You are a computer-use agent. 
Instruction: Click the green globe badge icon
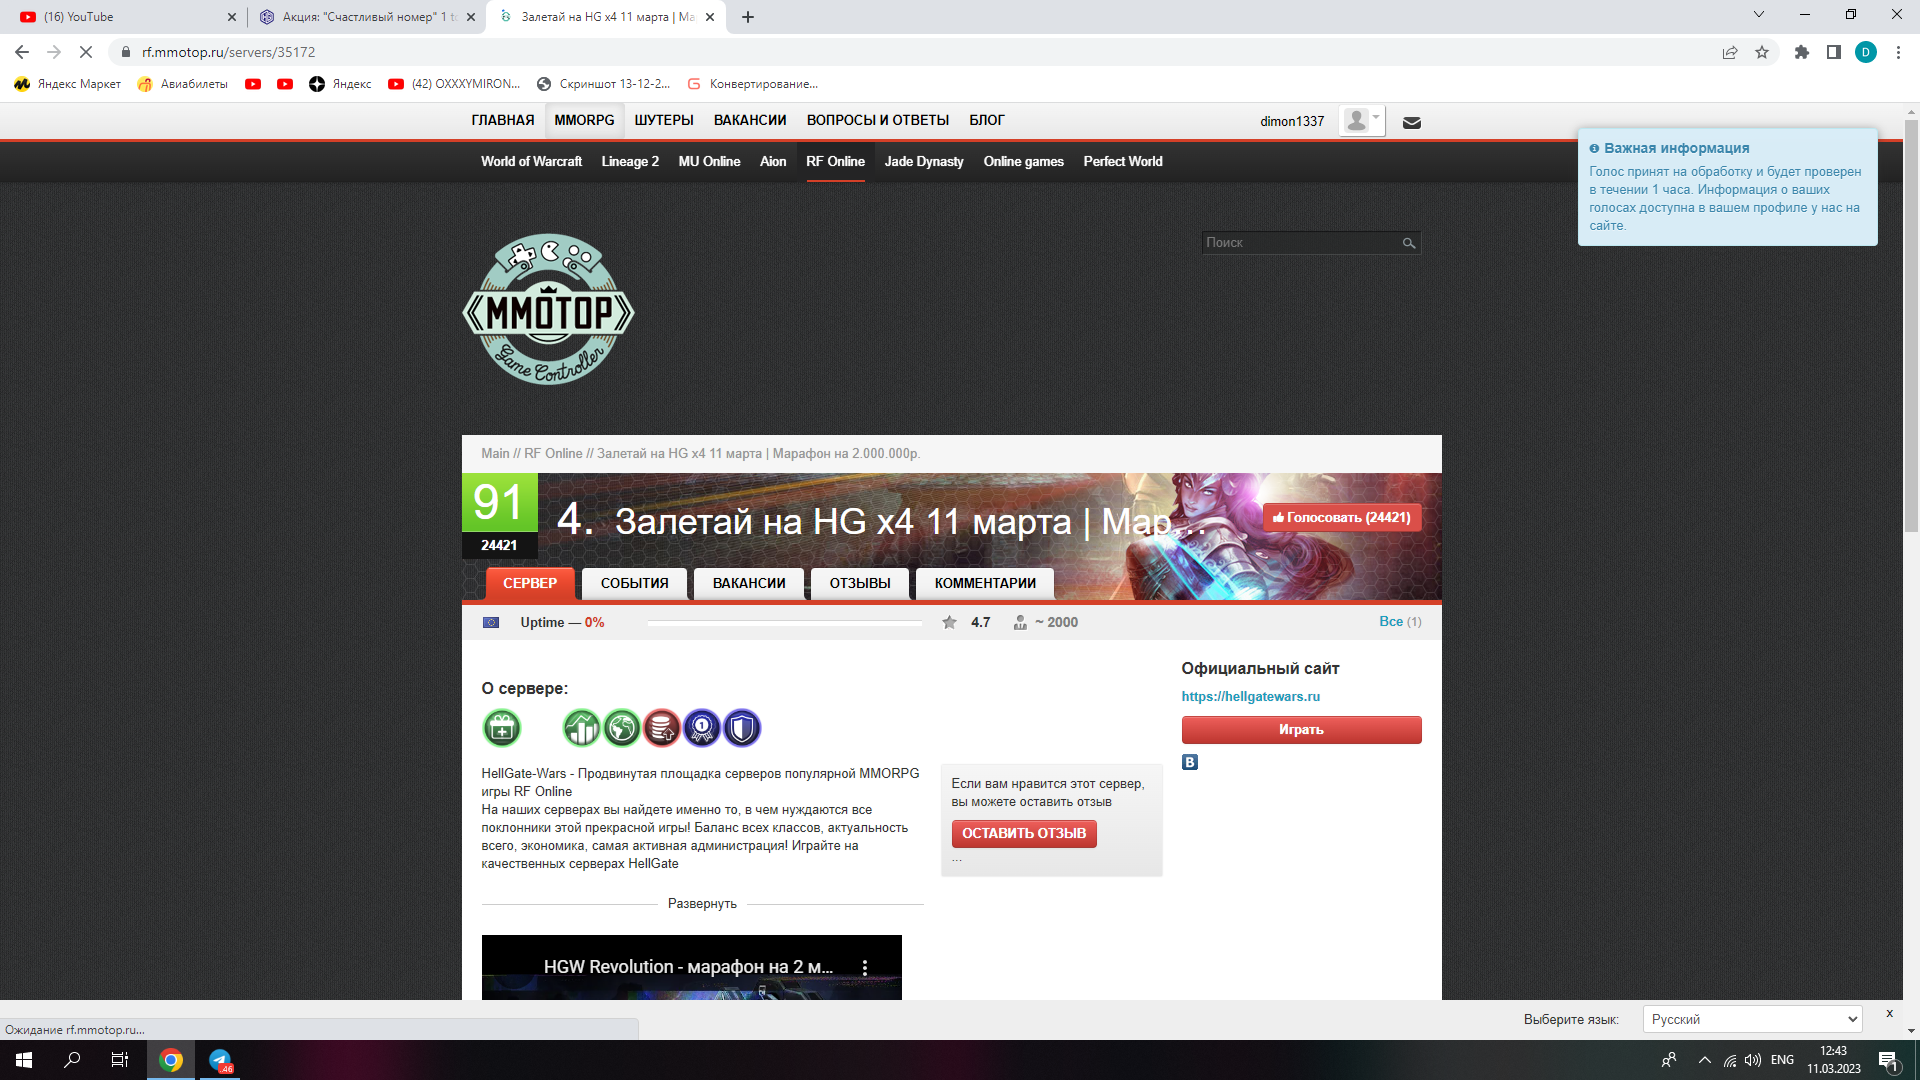[622, 728]
